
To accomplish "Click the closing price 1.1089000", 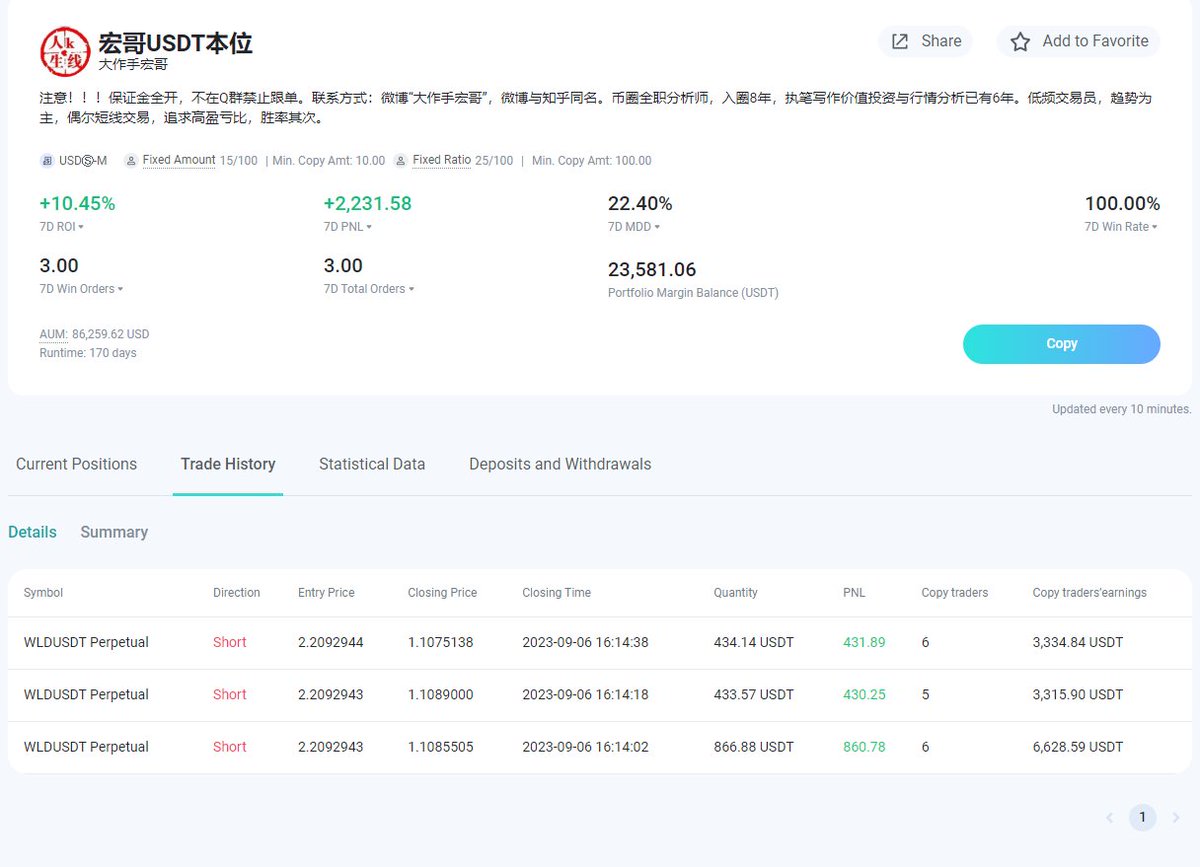I will coord(440,694).
